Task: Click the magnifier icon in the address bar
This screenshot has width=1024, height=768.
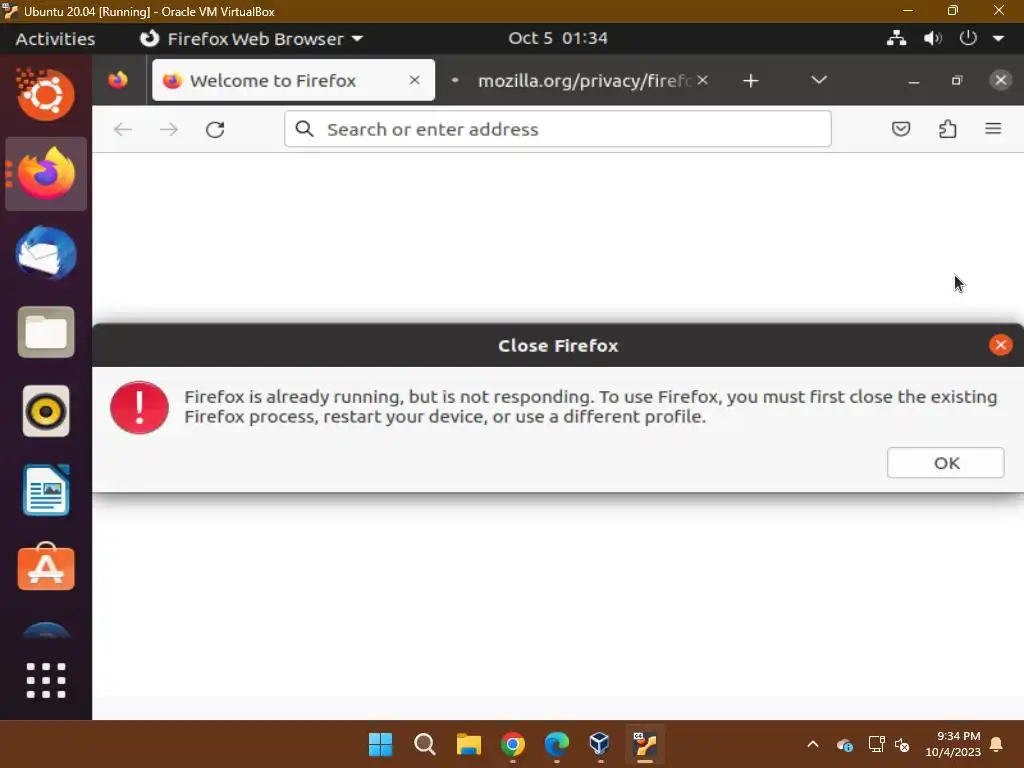Action: (x=304, y=129)
